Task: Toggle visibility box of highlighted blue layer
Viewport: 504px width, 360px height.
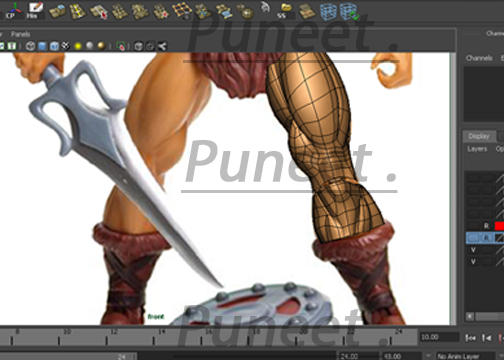Action: (x=473, y=238)
